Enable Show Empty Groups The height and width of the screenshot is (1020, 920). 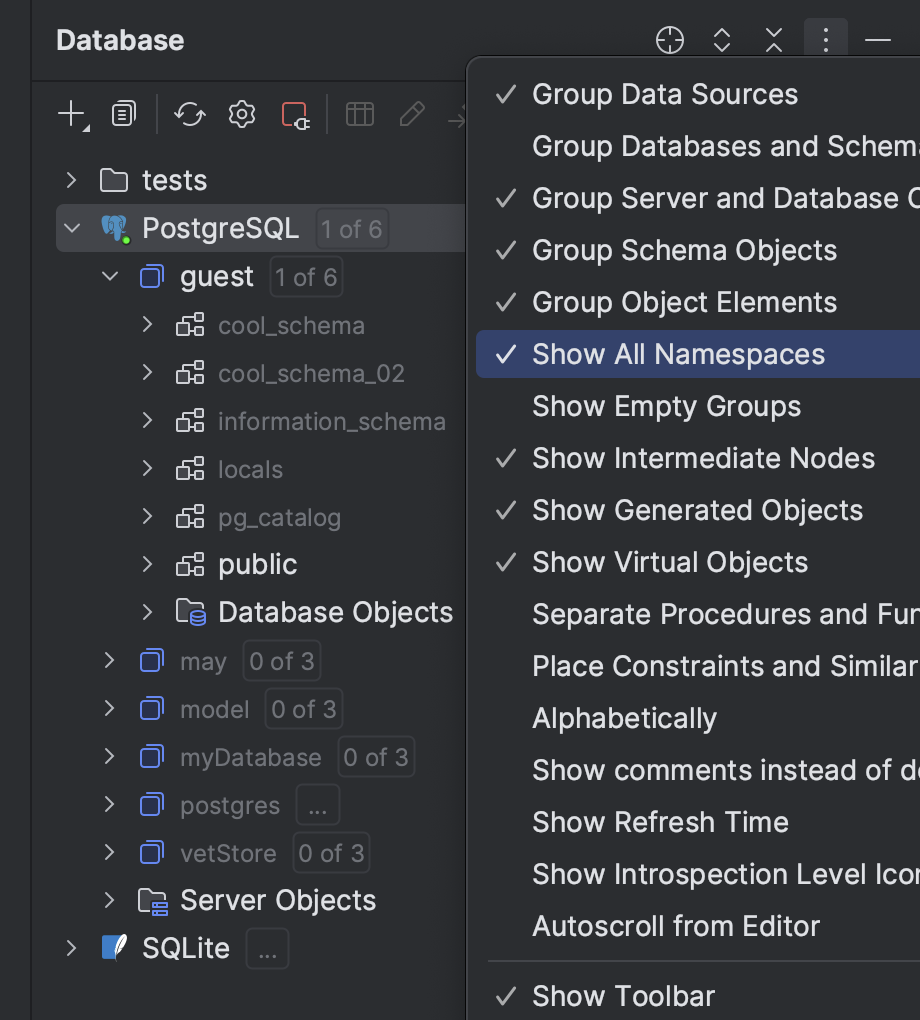[667, 406]
